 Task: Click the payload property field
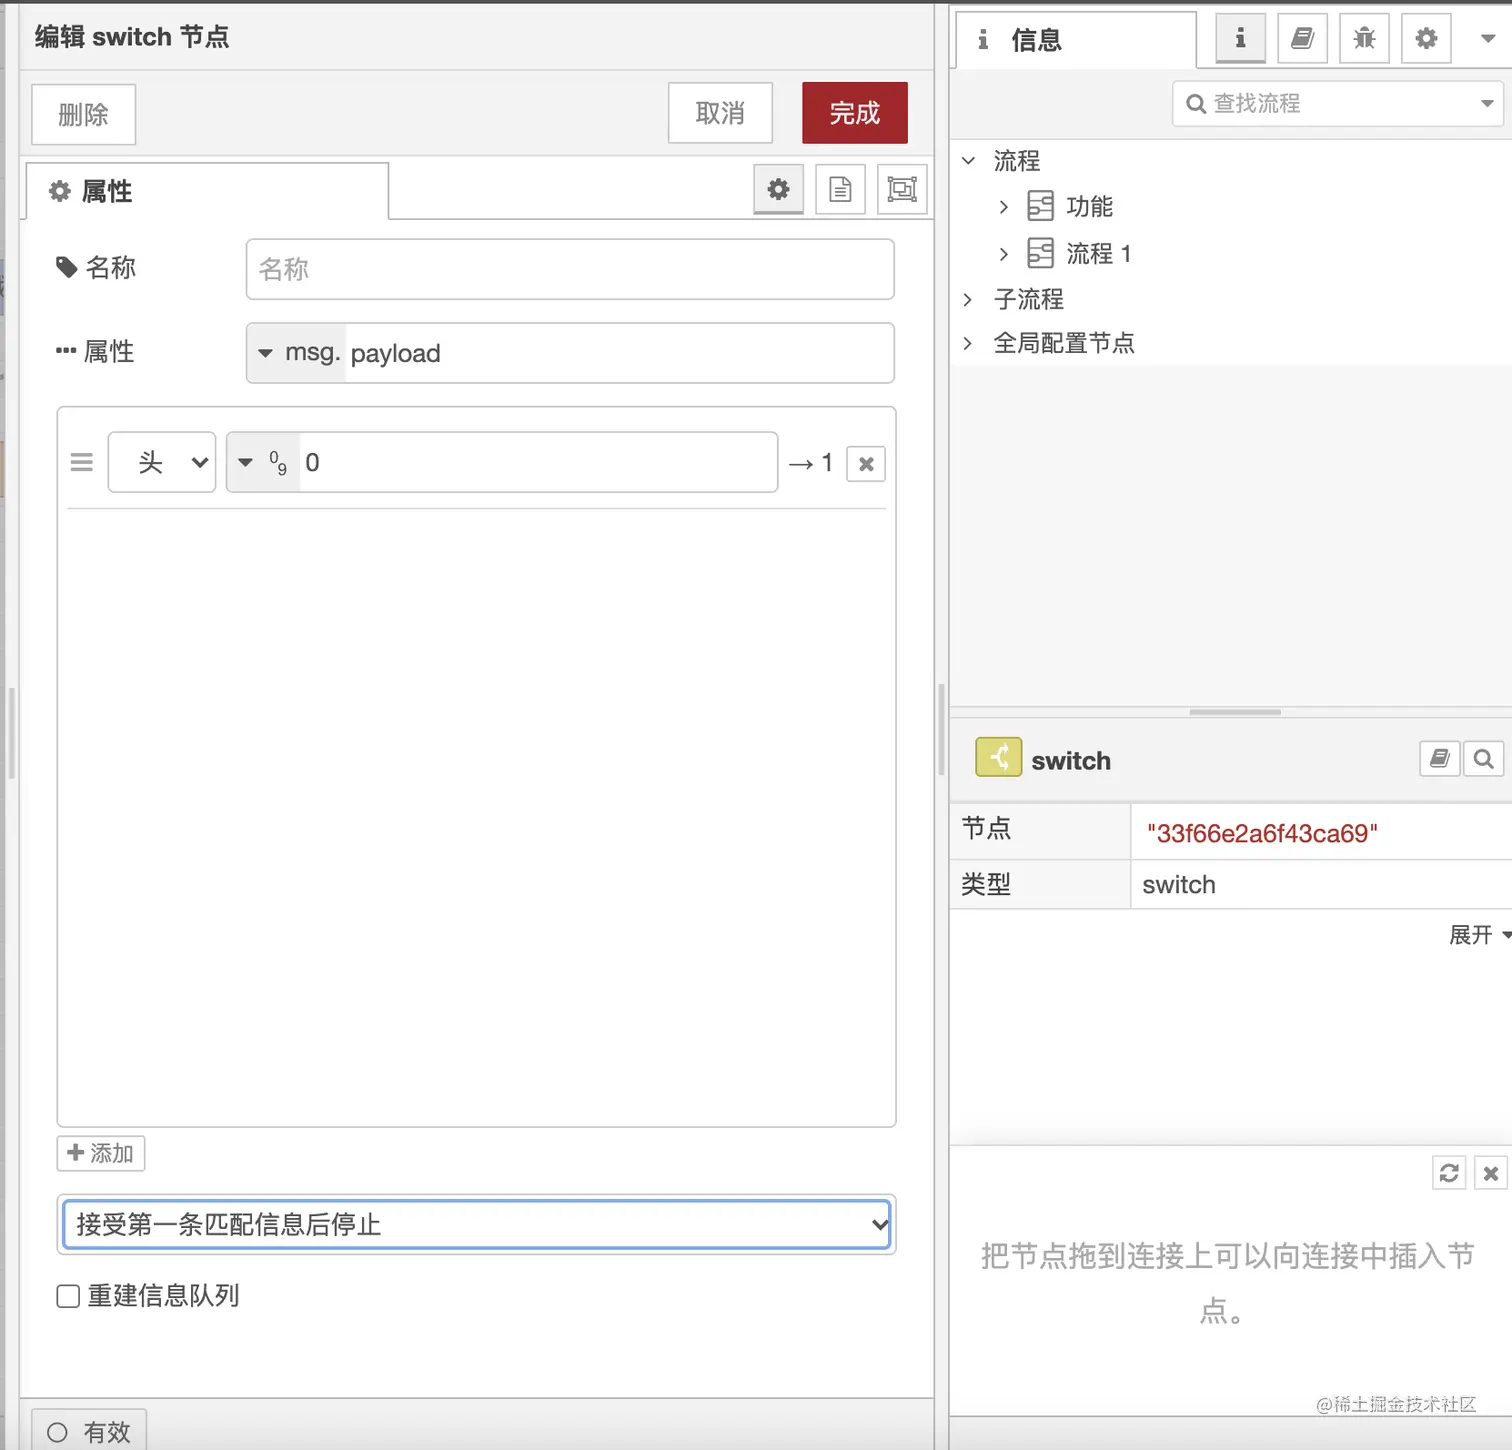(619, 353)
